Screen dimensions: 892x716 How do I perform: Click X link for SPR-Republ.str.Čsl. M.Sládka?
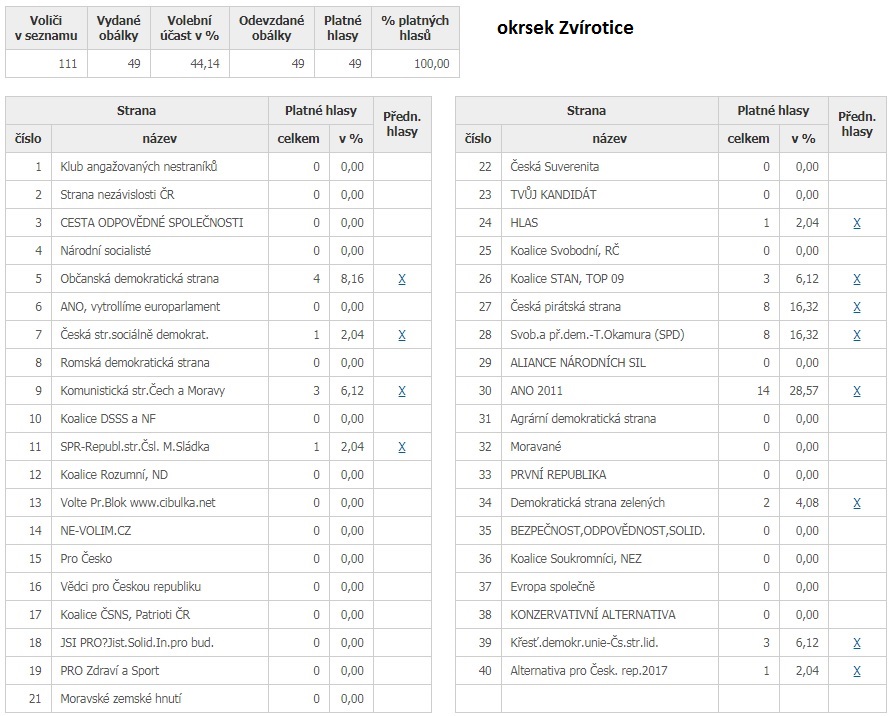pos(402,447)
